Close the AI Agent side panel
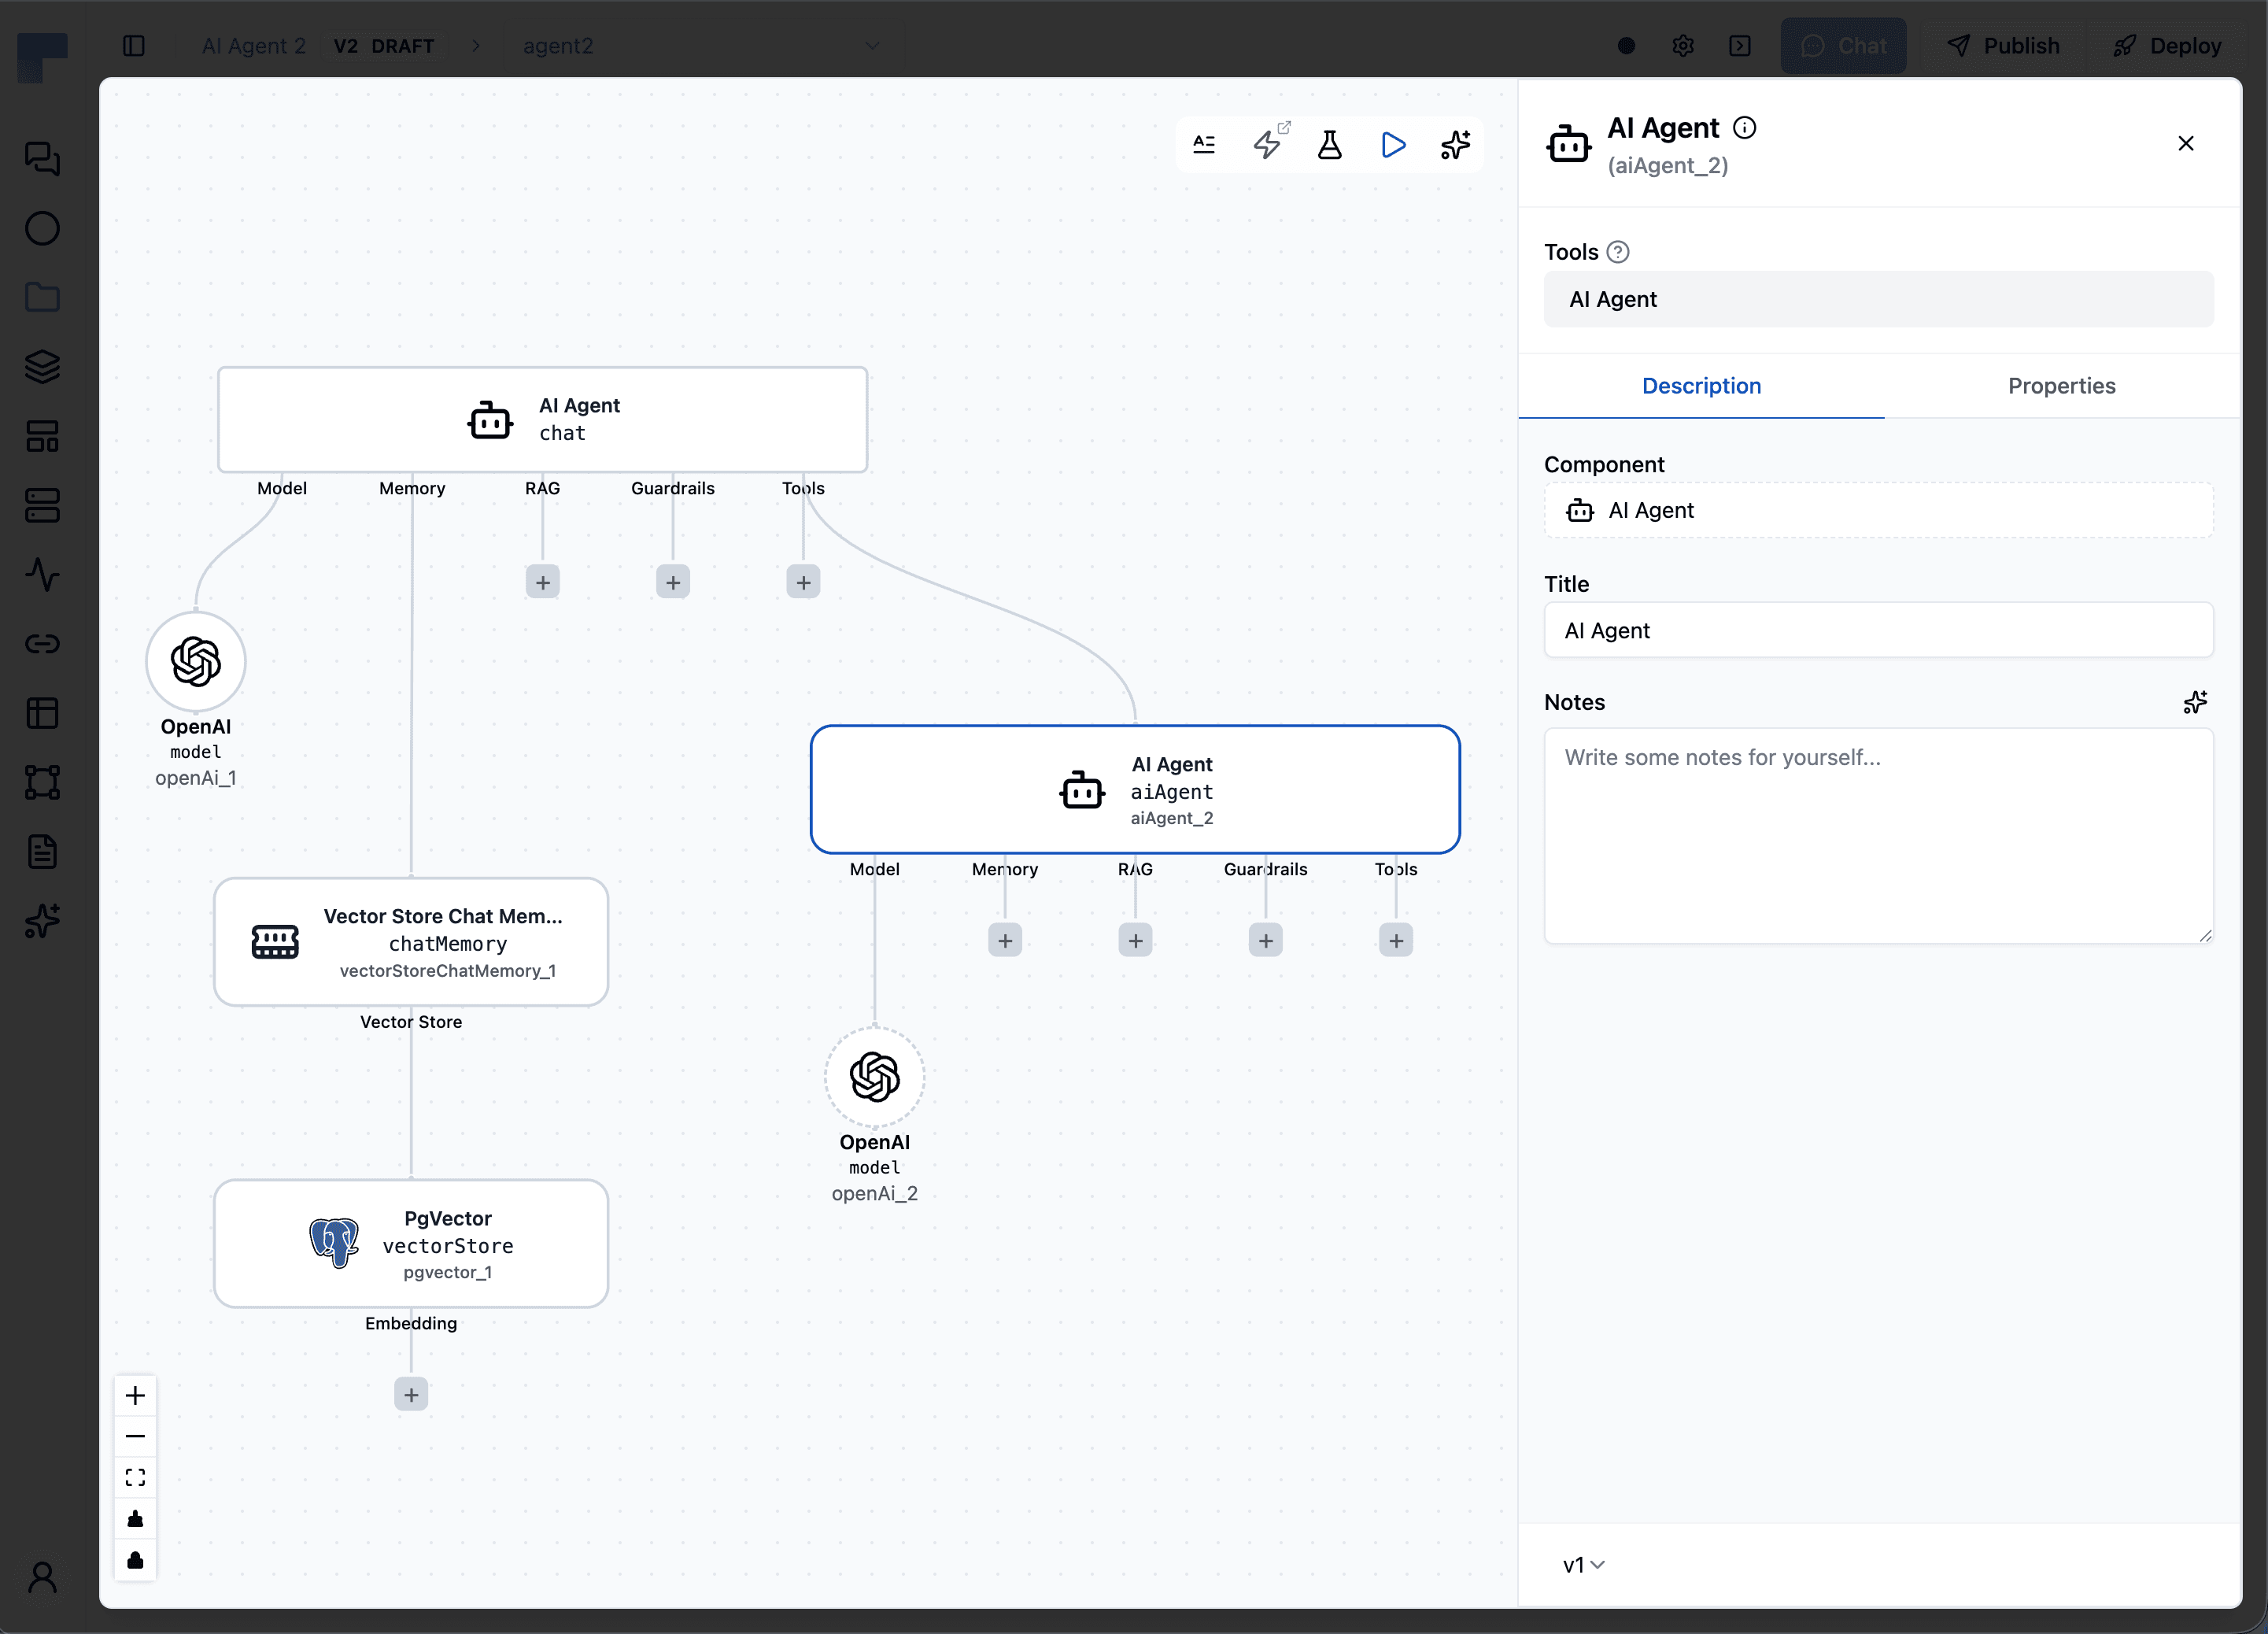 (2186, 143)
